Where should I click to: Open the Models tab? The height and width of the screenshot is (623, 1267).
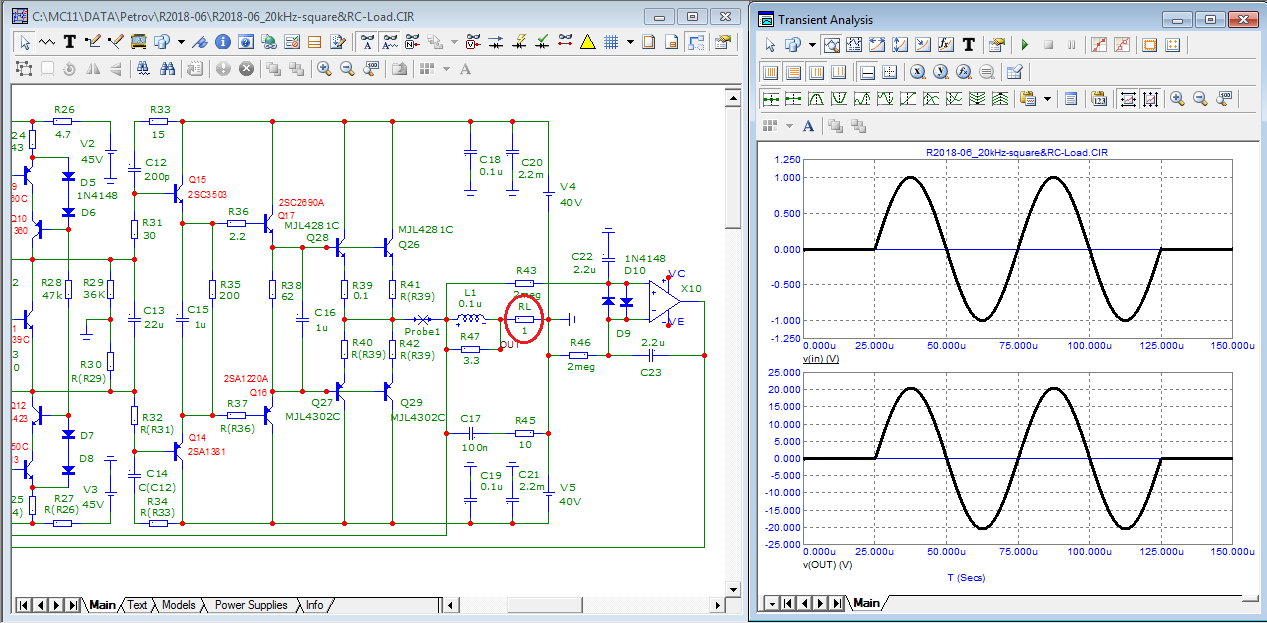178,605
